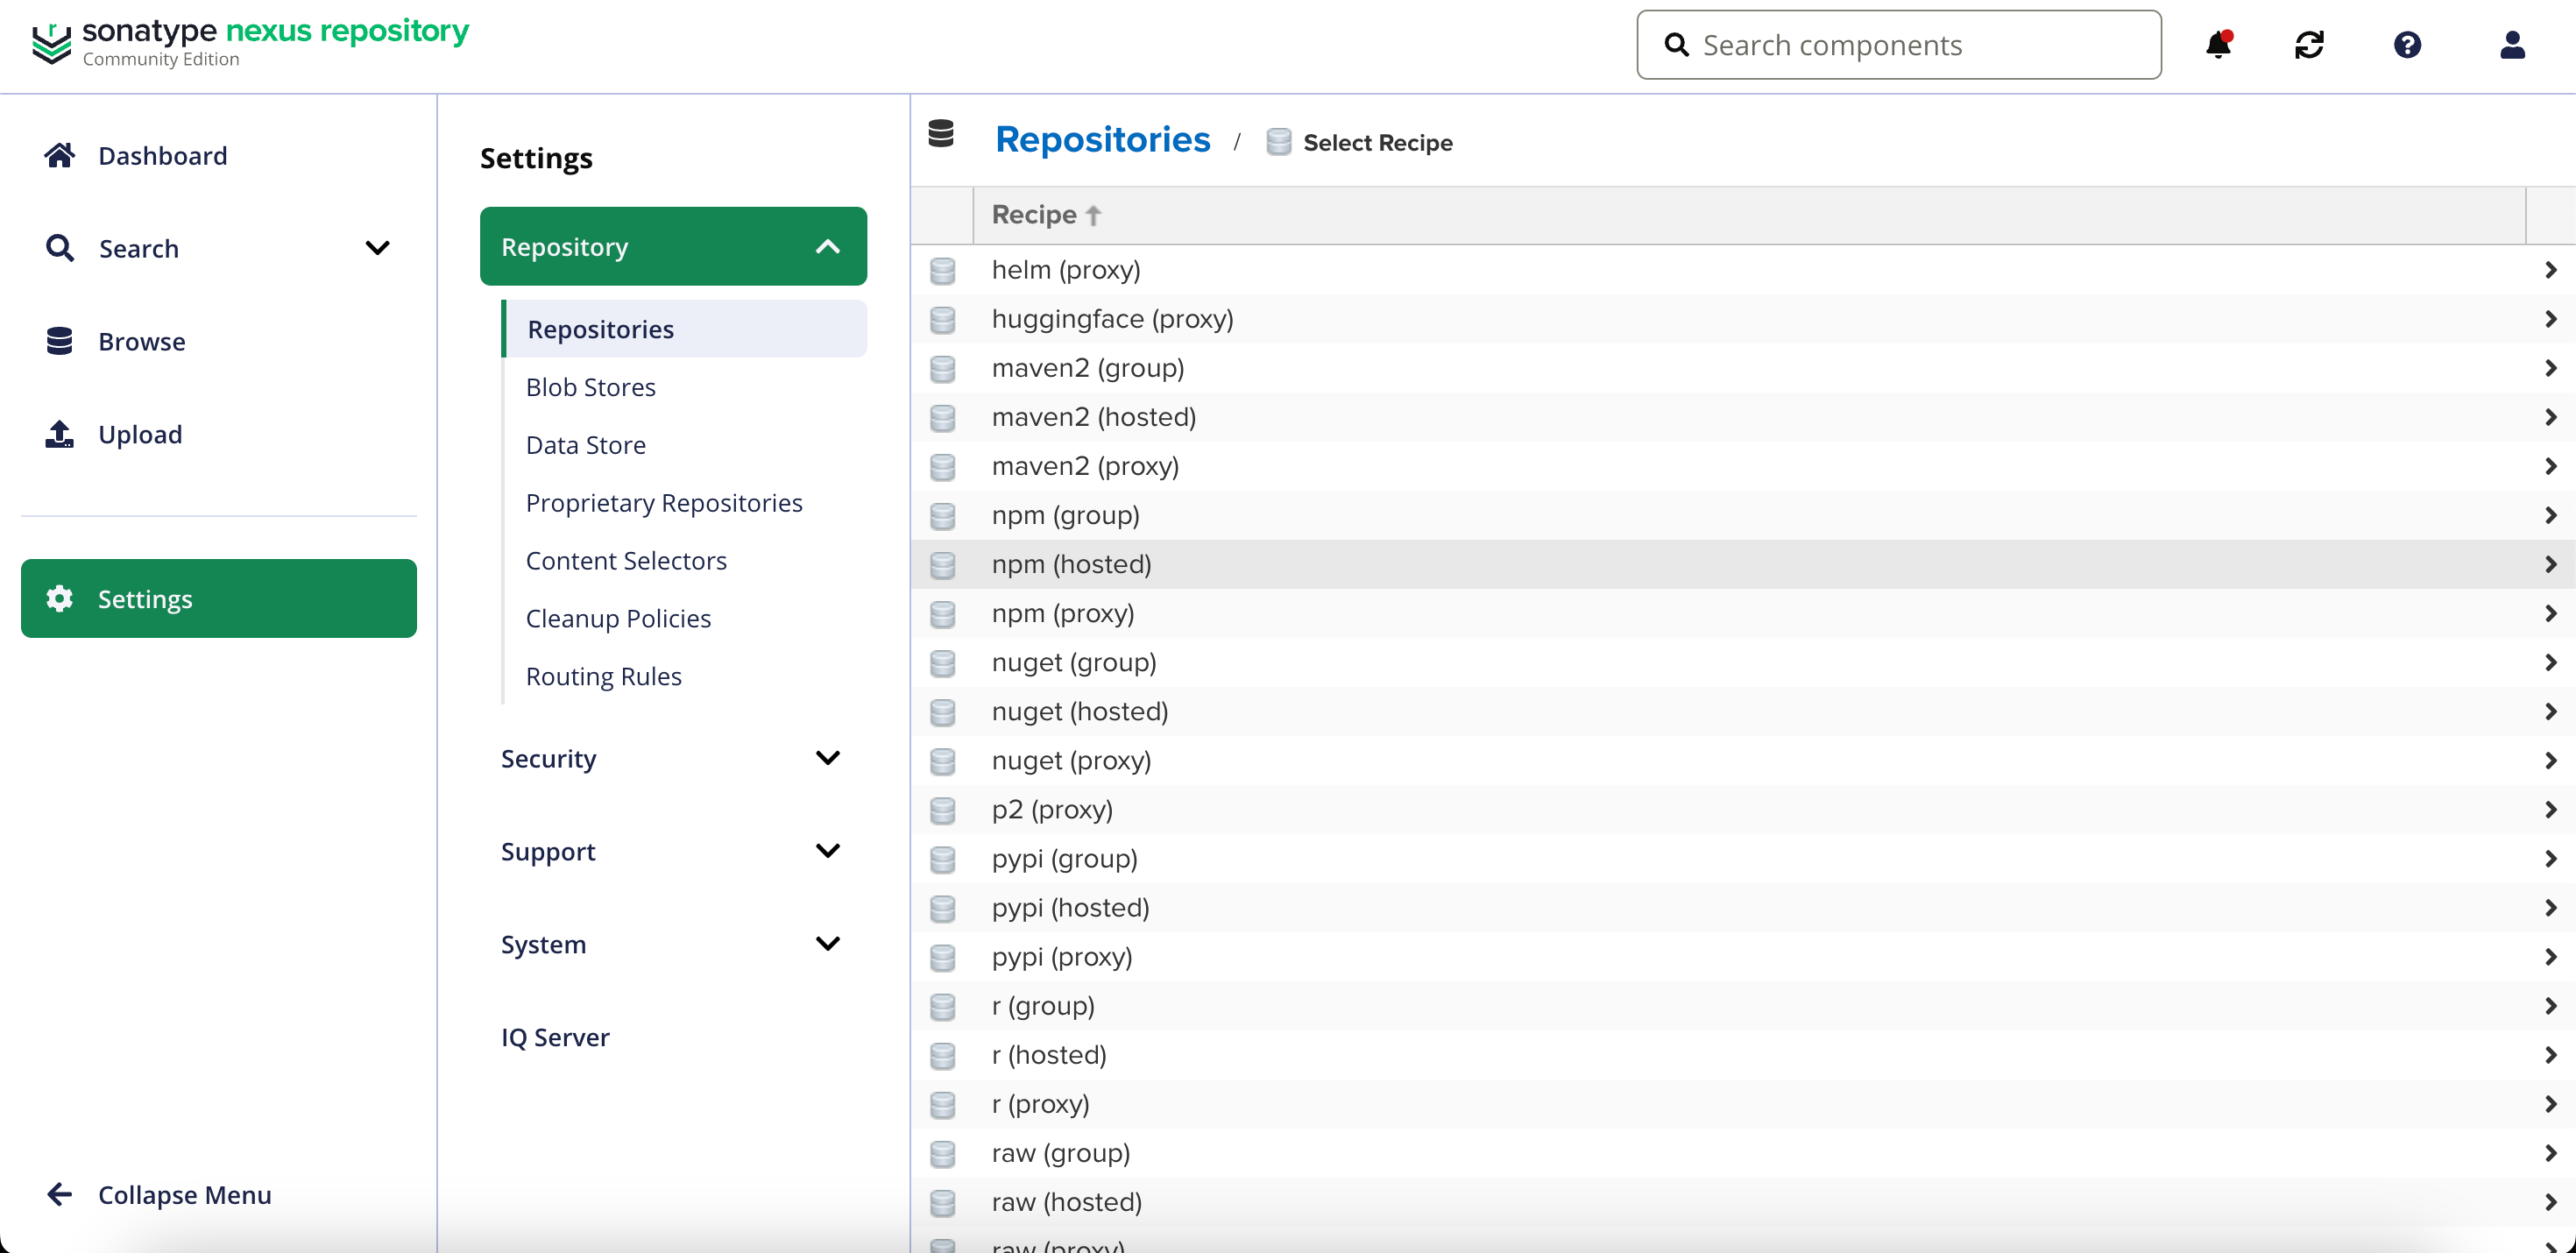
Task: Open the user account icon
Action: click(2512, 45)
